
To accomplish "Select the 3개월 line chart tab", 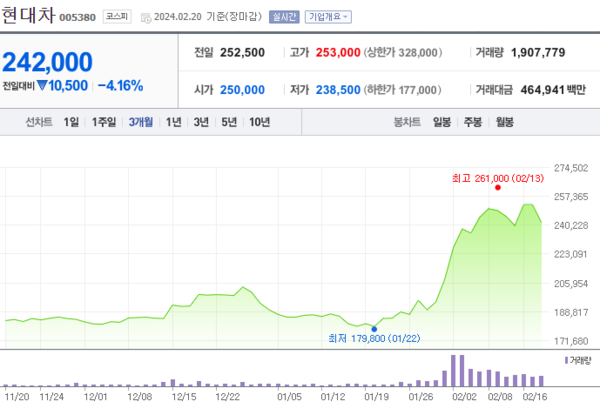I will tap(141, 122).
